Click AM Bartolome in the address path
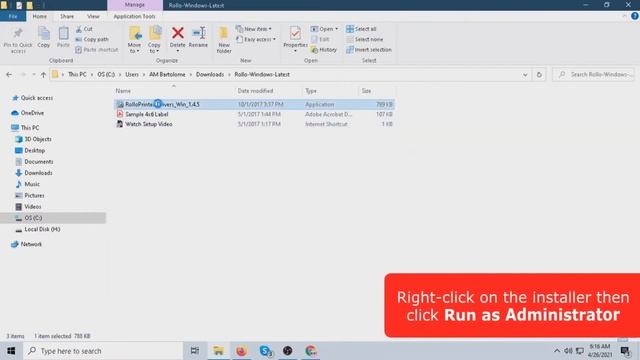This screenshot has width=640, height=360. pyautogui.click(x=167, y=75)
